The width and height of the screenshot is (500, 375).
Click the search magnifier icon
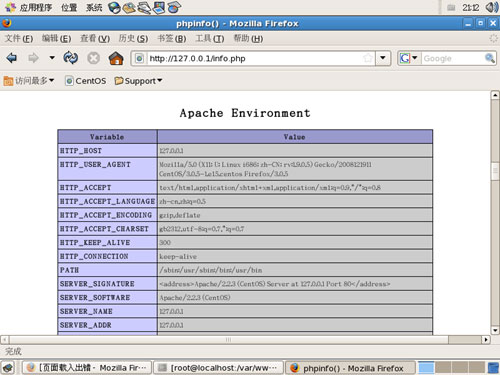[489, 58]
